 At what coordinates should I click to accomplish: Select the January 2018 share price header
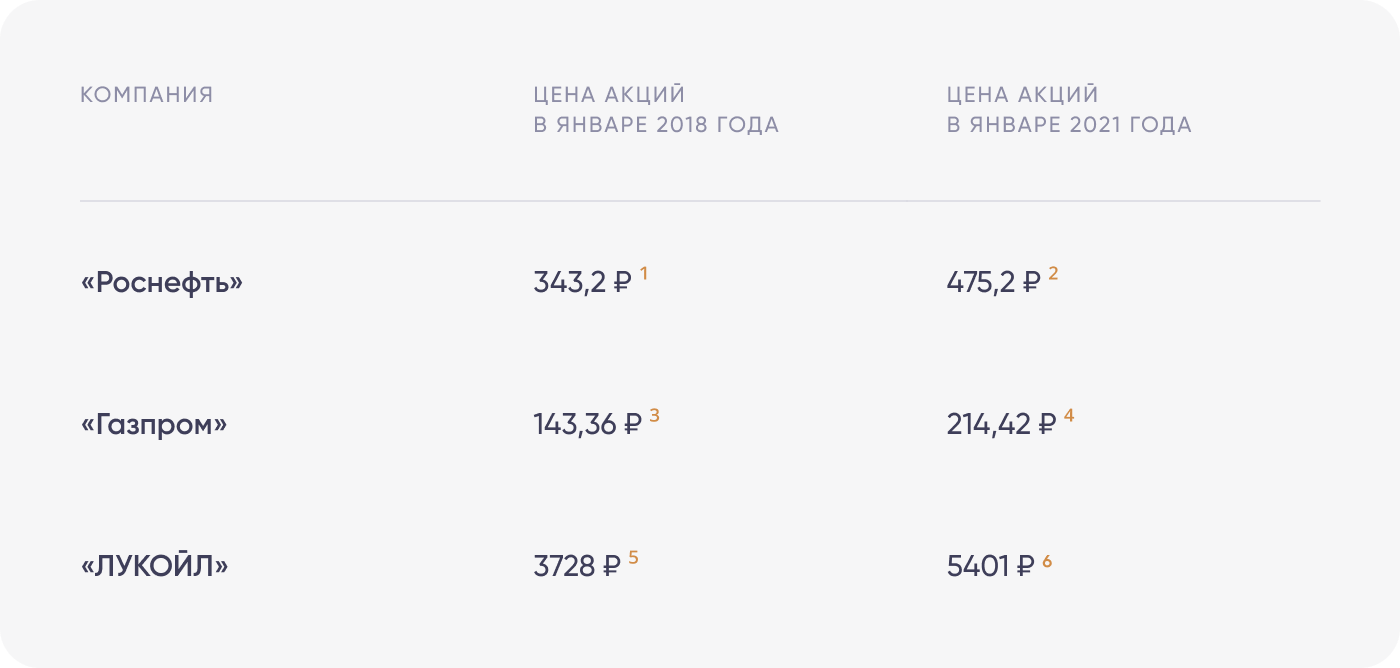(x=656, y=110)
